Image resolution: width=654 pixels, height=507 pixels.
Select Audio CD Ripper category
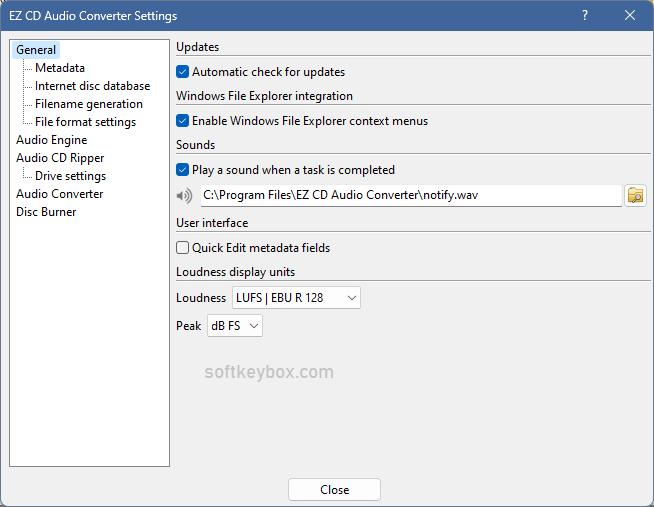coord(60,158)
